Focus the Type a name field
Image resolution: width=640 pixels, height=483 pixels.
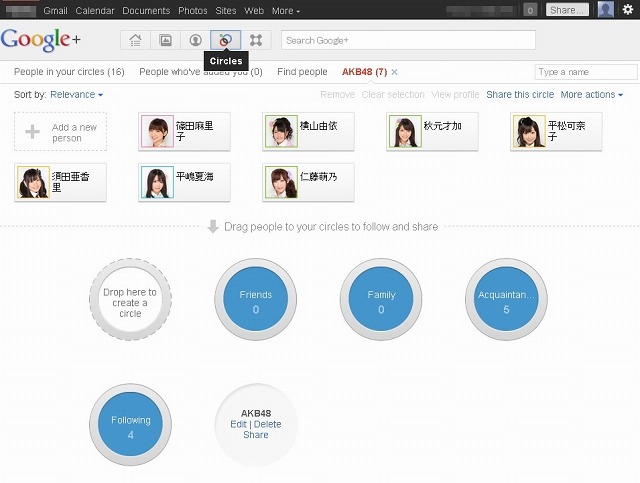586,72
